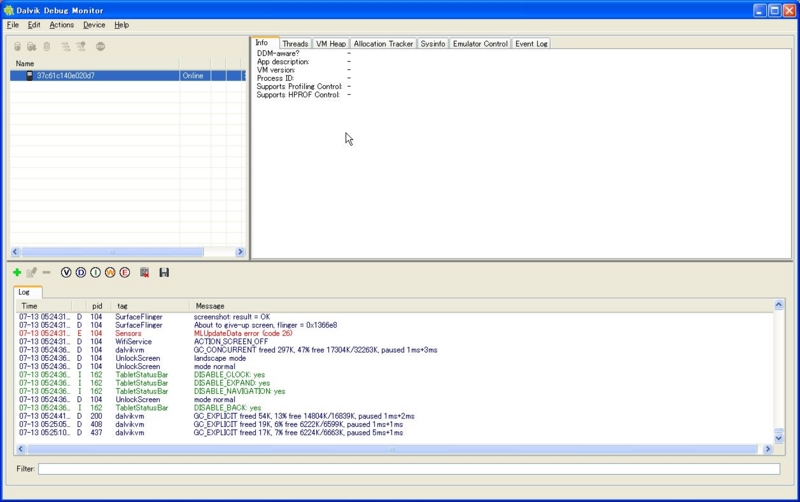Click the pid column header in log
This screenshot has height=502, width=800.
(98, 306)
